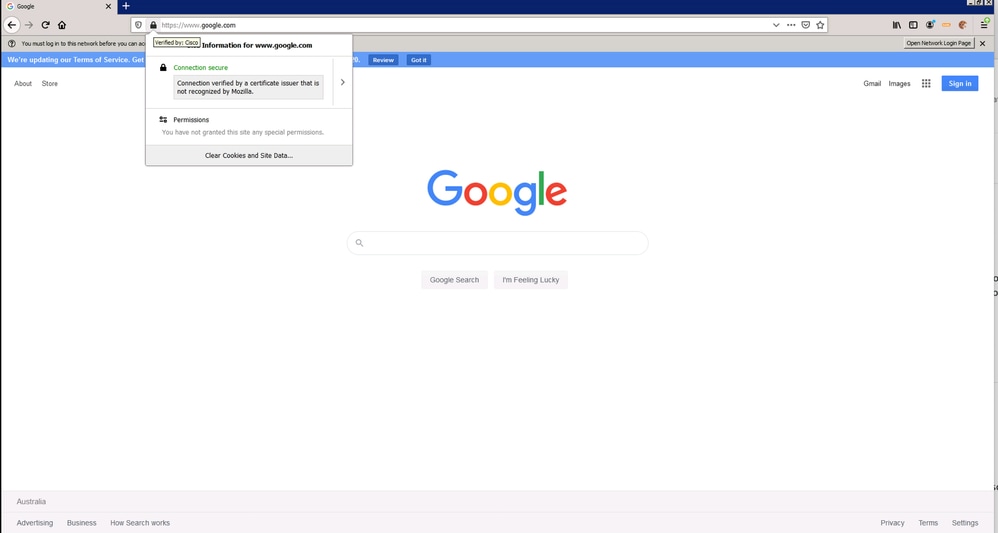Open the Advertising footer link
998x533 pixels.
coord(35,523)
